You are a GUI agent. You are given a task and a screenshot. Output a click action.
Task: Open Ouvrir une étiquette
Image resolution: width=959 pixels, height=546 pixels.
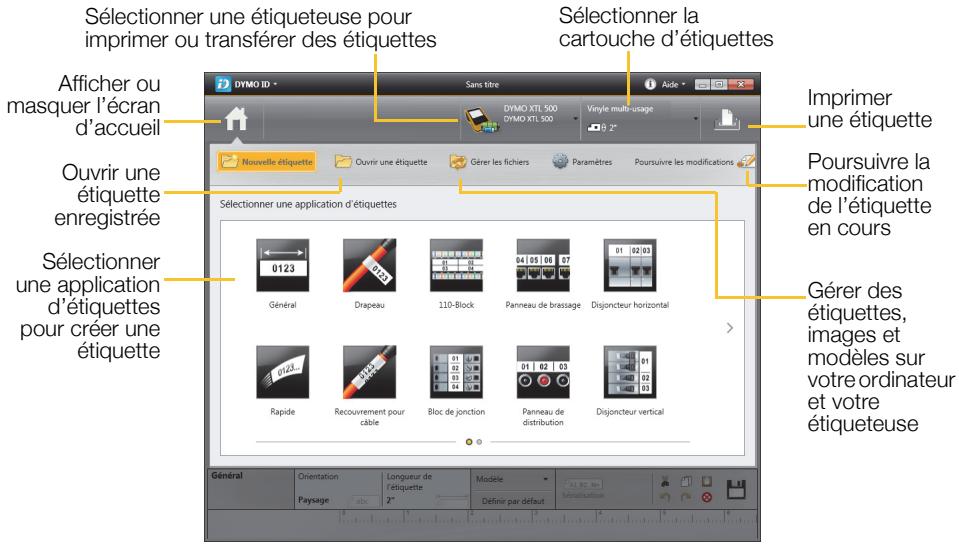(381, 162)
